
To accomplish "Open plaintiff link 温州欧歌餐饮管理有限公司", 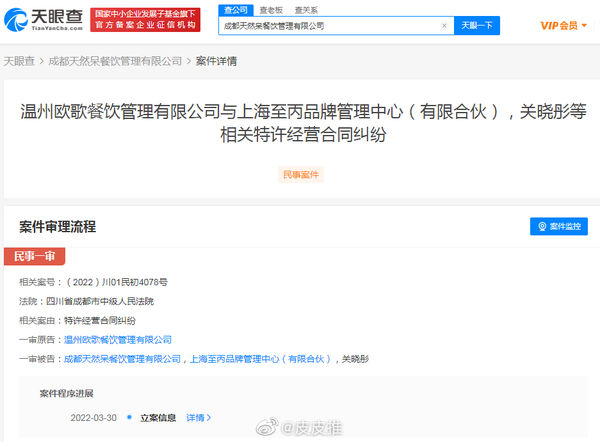I will point(118,340).
